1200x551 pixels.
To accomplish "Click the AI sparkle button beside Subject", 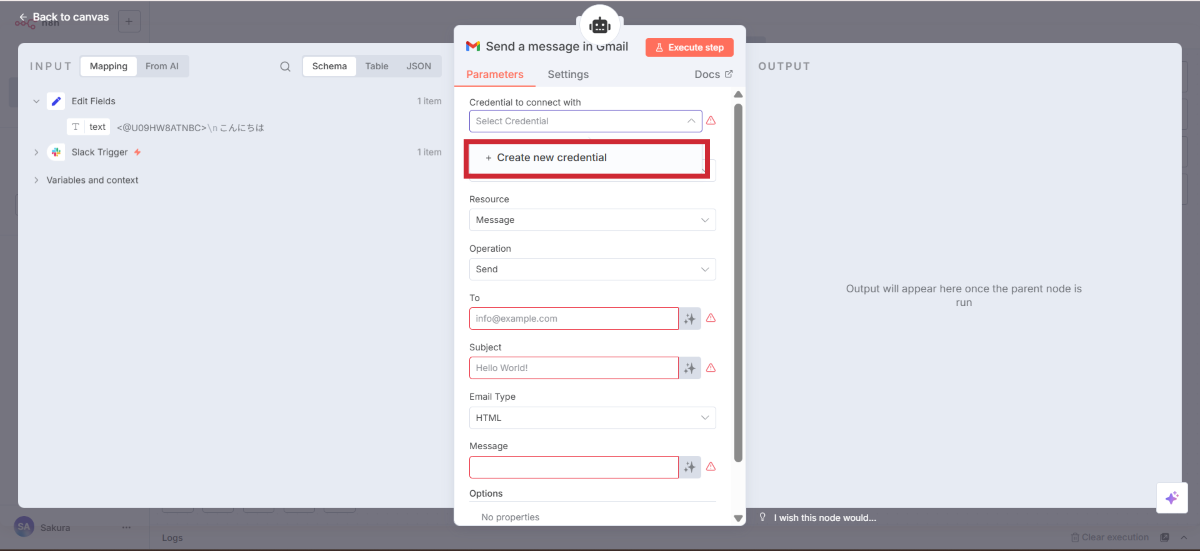I will 690,368.
